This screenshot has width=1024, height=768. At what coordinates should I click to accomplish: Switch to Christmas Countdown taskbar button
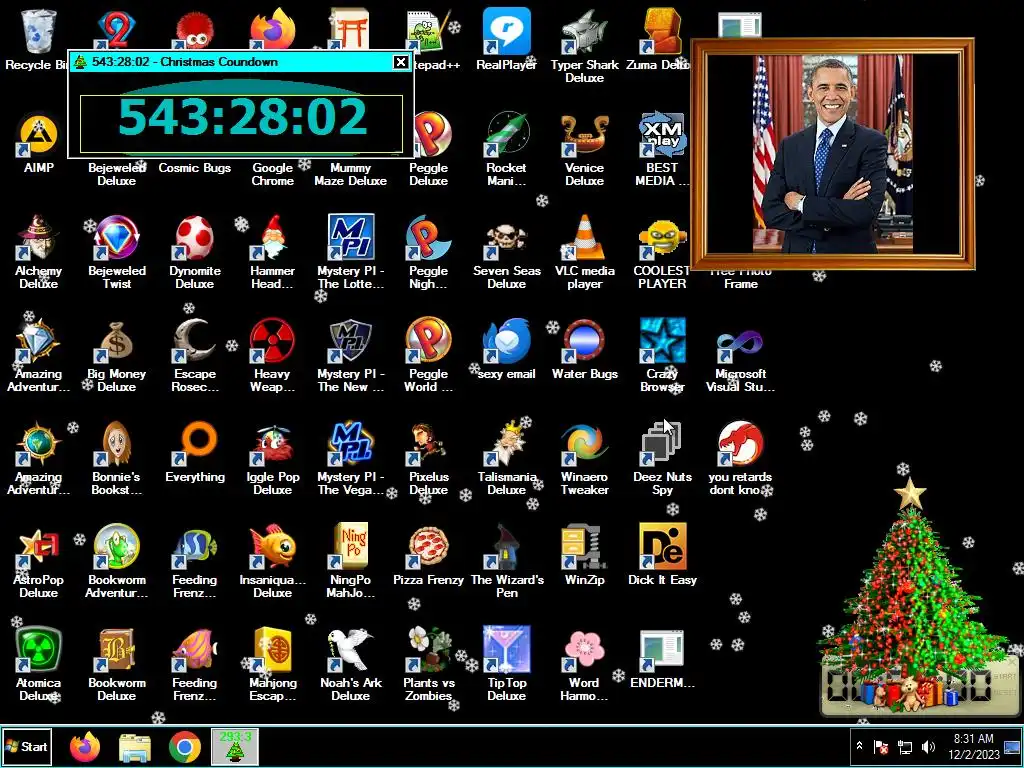235,746
